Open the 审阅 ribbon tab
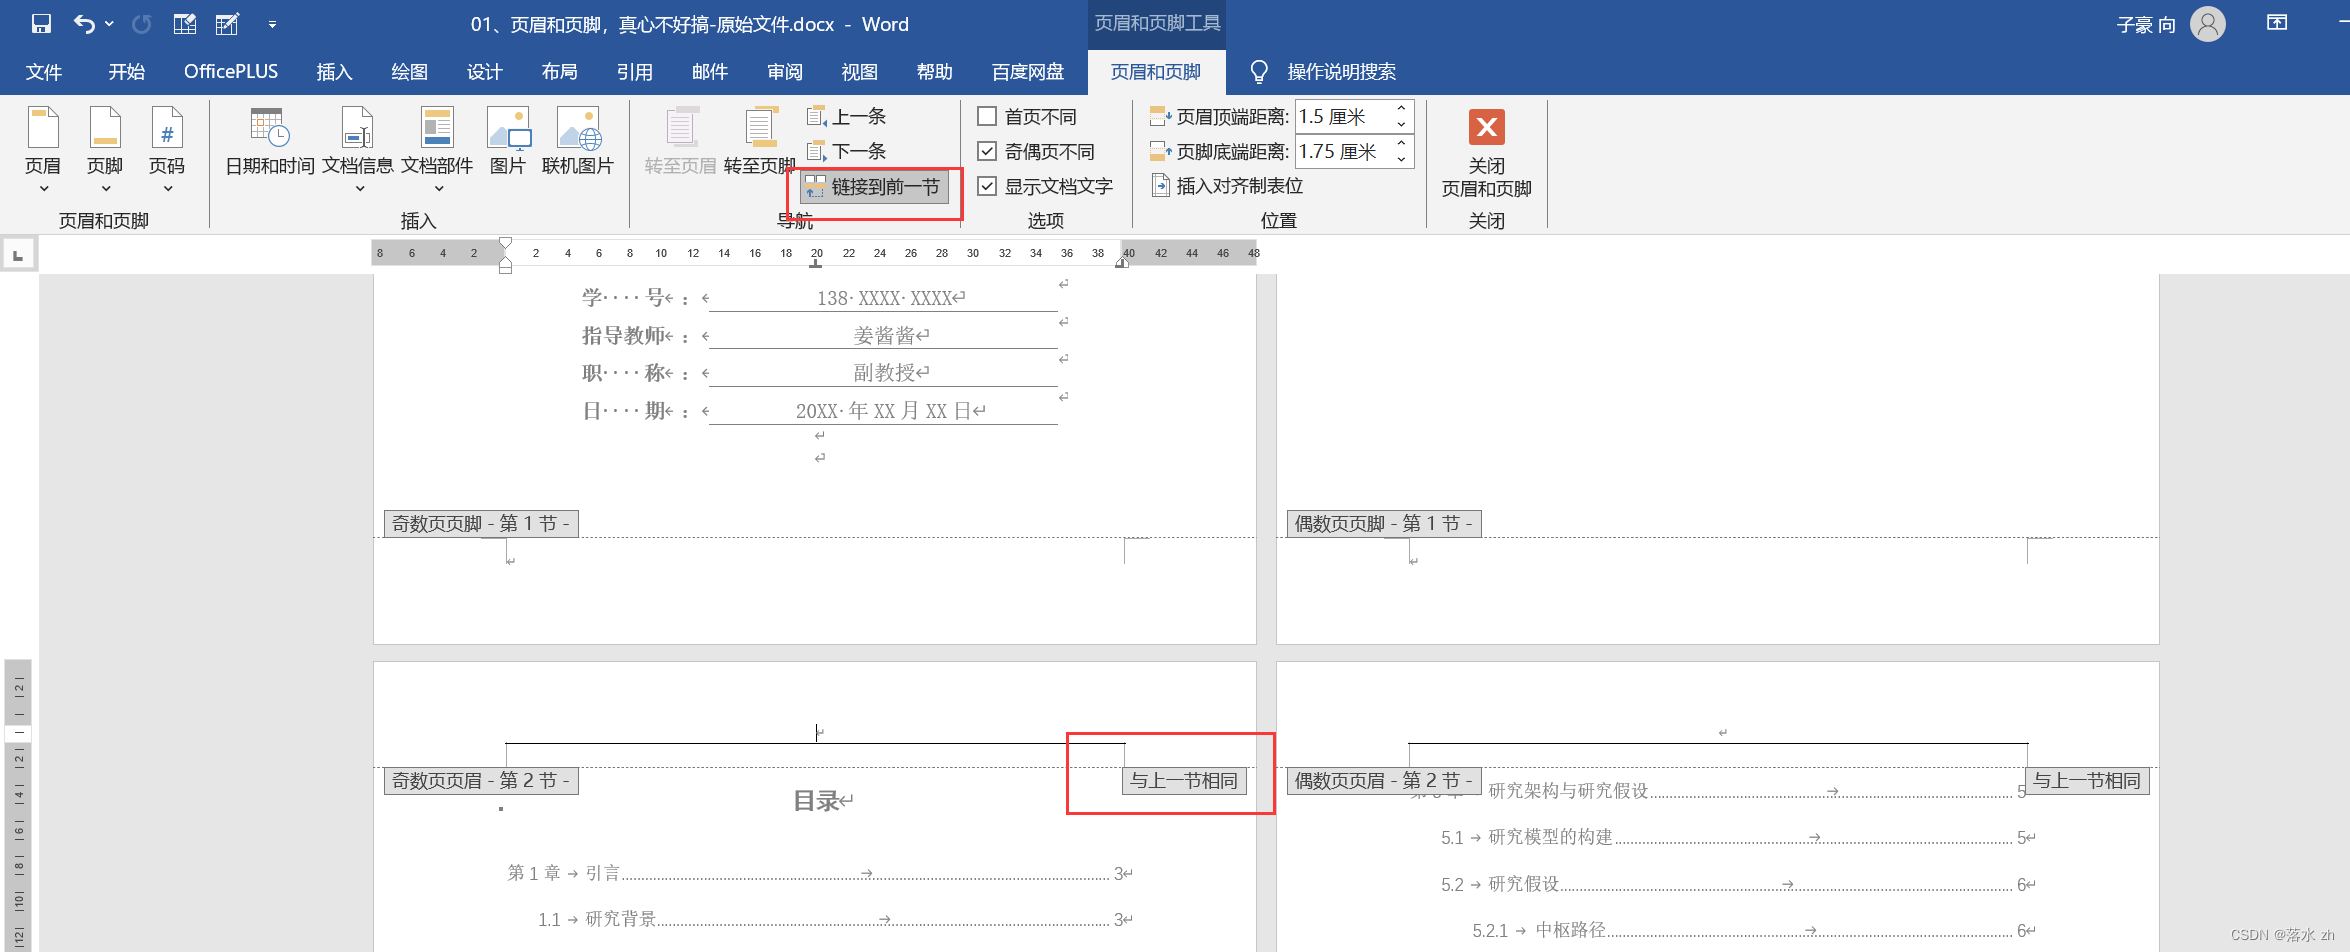The width and height of the screenshot is (2350, 952). pyautogui.click(x=785, y=72)
